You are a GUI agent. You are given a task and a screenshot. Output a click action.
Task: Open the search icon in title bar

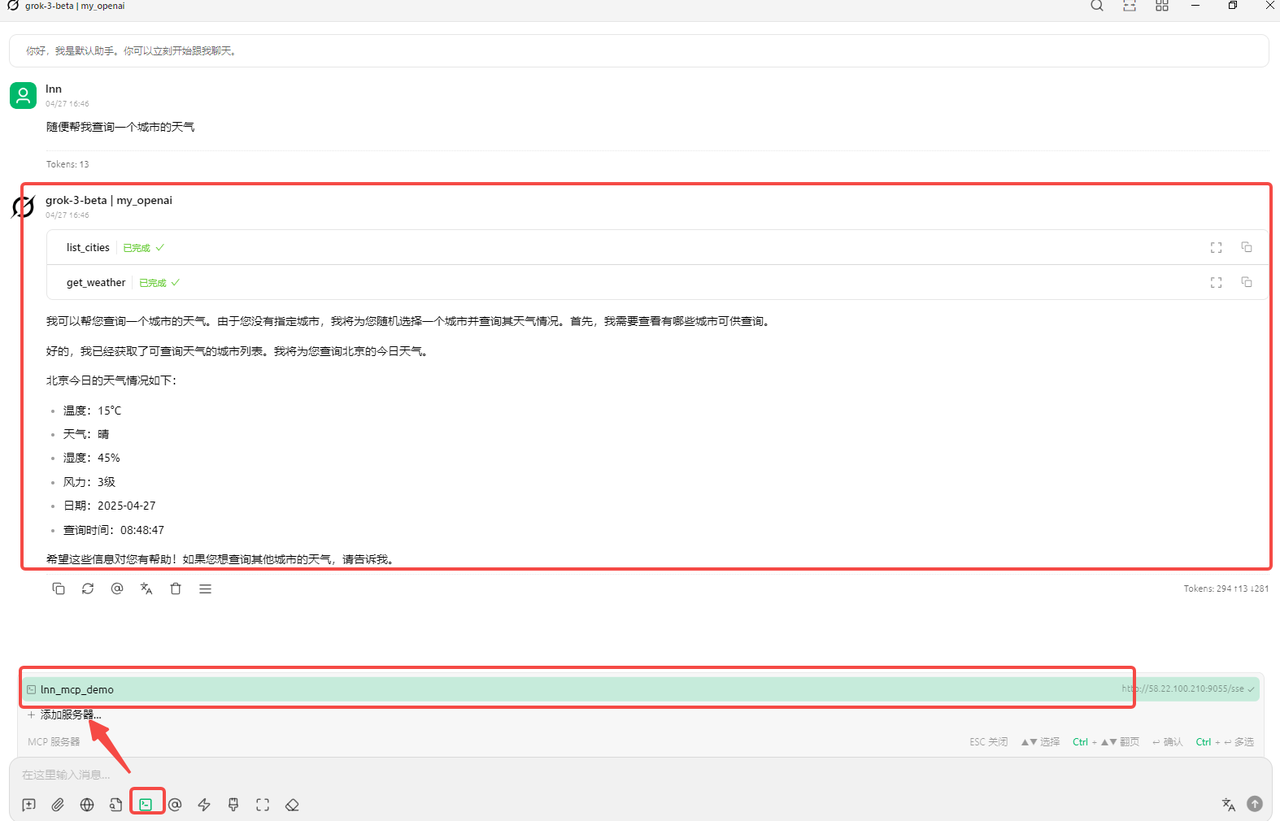tap(1097, 6)
